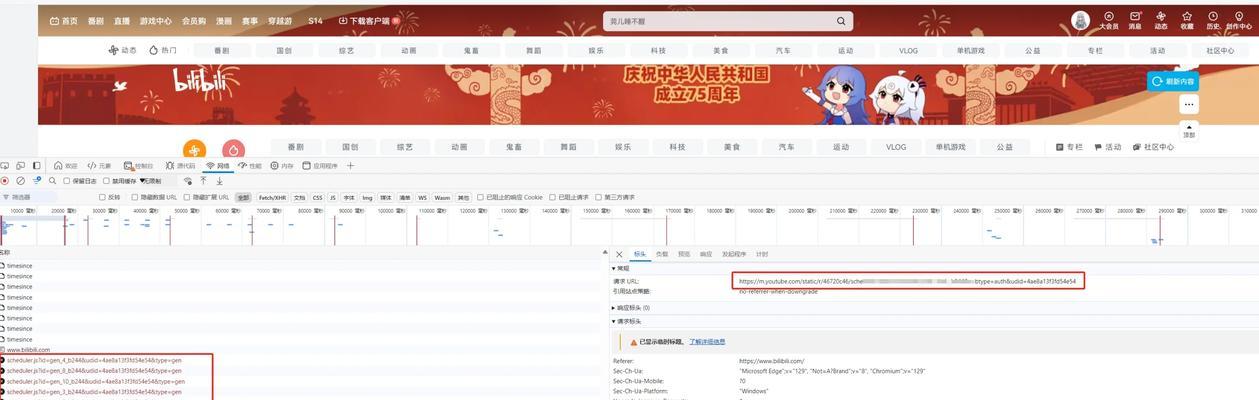This screenshot has height=400, width=1259.
Task: Open the 负载 tab in request details
Action: (x=662, y=255)
